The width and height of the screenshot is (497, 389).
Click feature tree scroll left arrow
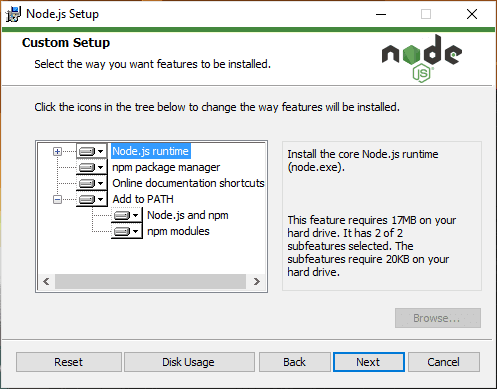[46, 282]
